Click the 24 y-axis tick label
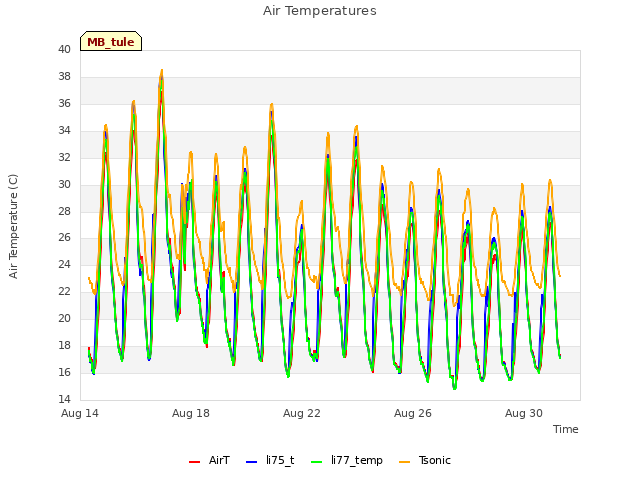 (64, 264)
